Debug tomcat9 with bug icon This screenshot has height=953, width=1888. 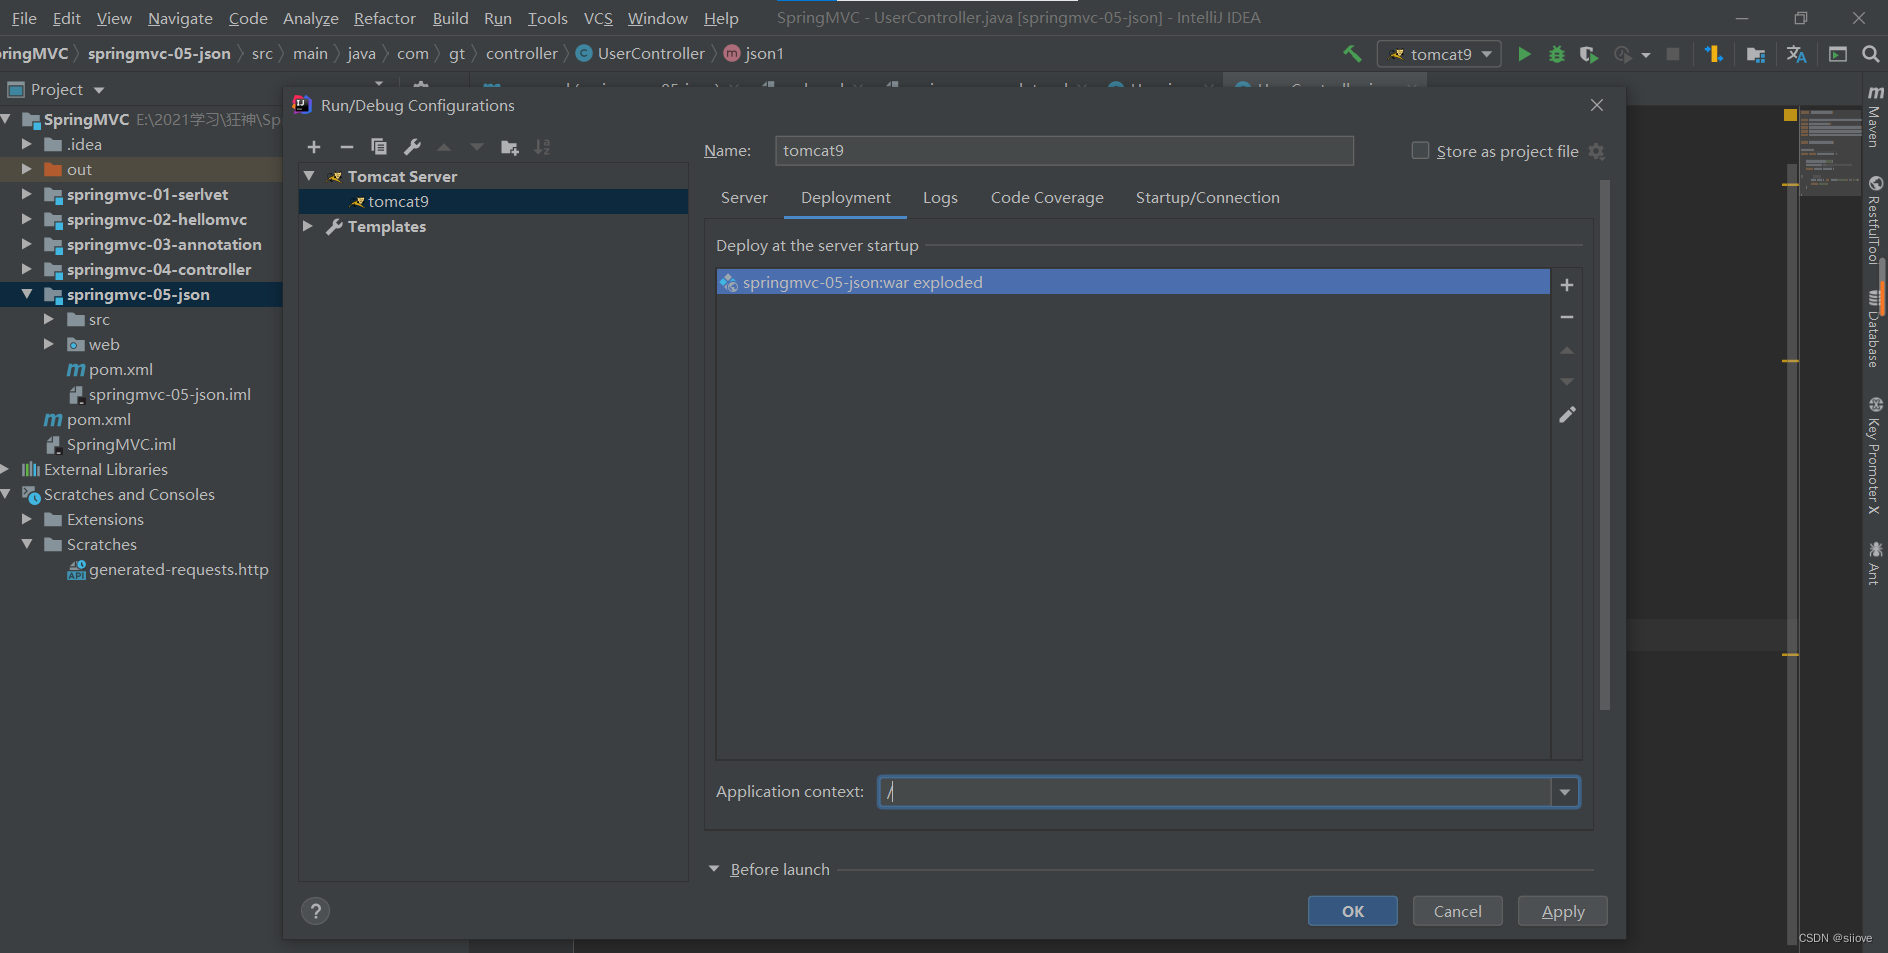1557,54
